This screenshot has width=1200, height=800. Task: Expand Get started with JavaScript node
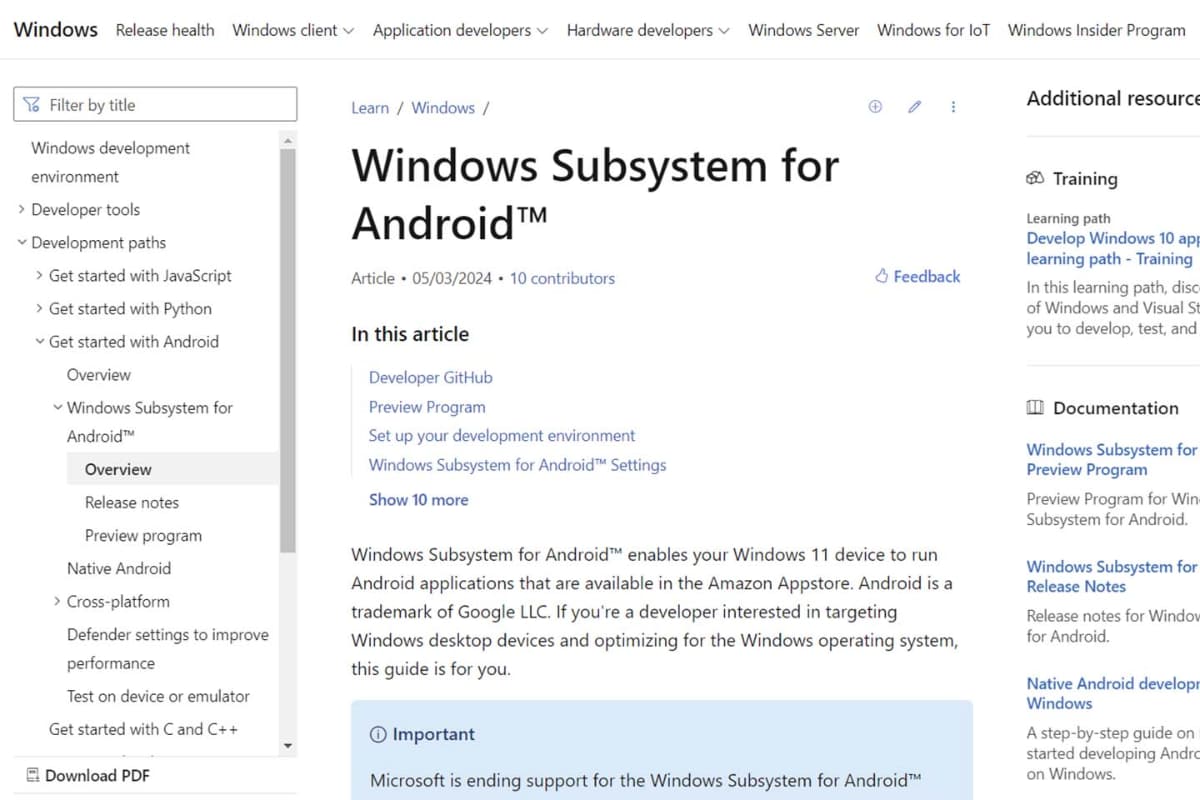(39, 276)
